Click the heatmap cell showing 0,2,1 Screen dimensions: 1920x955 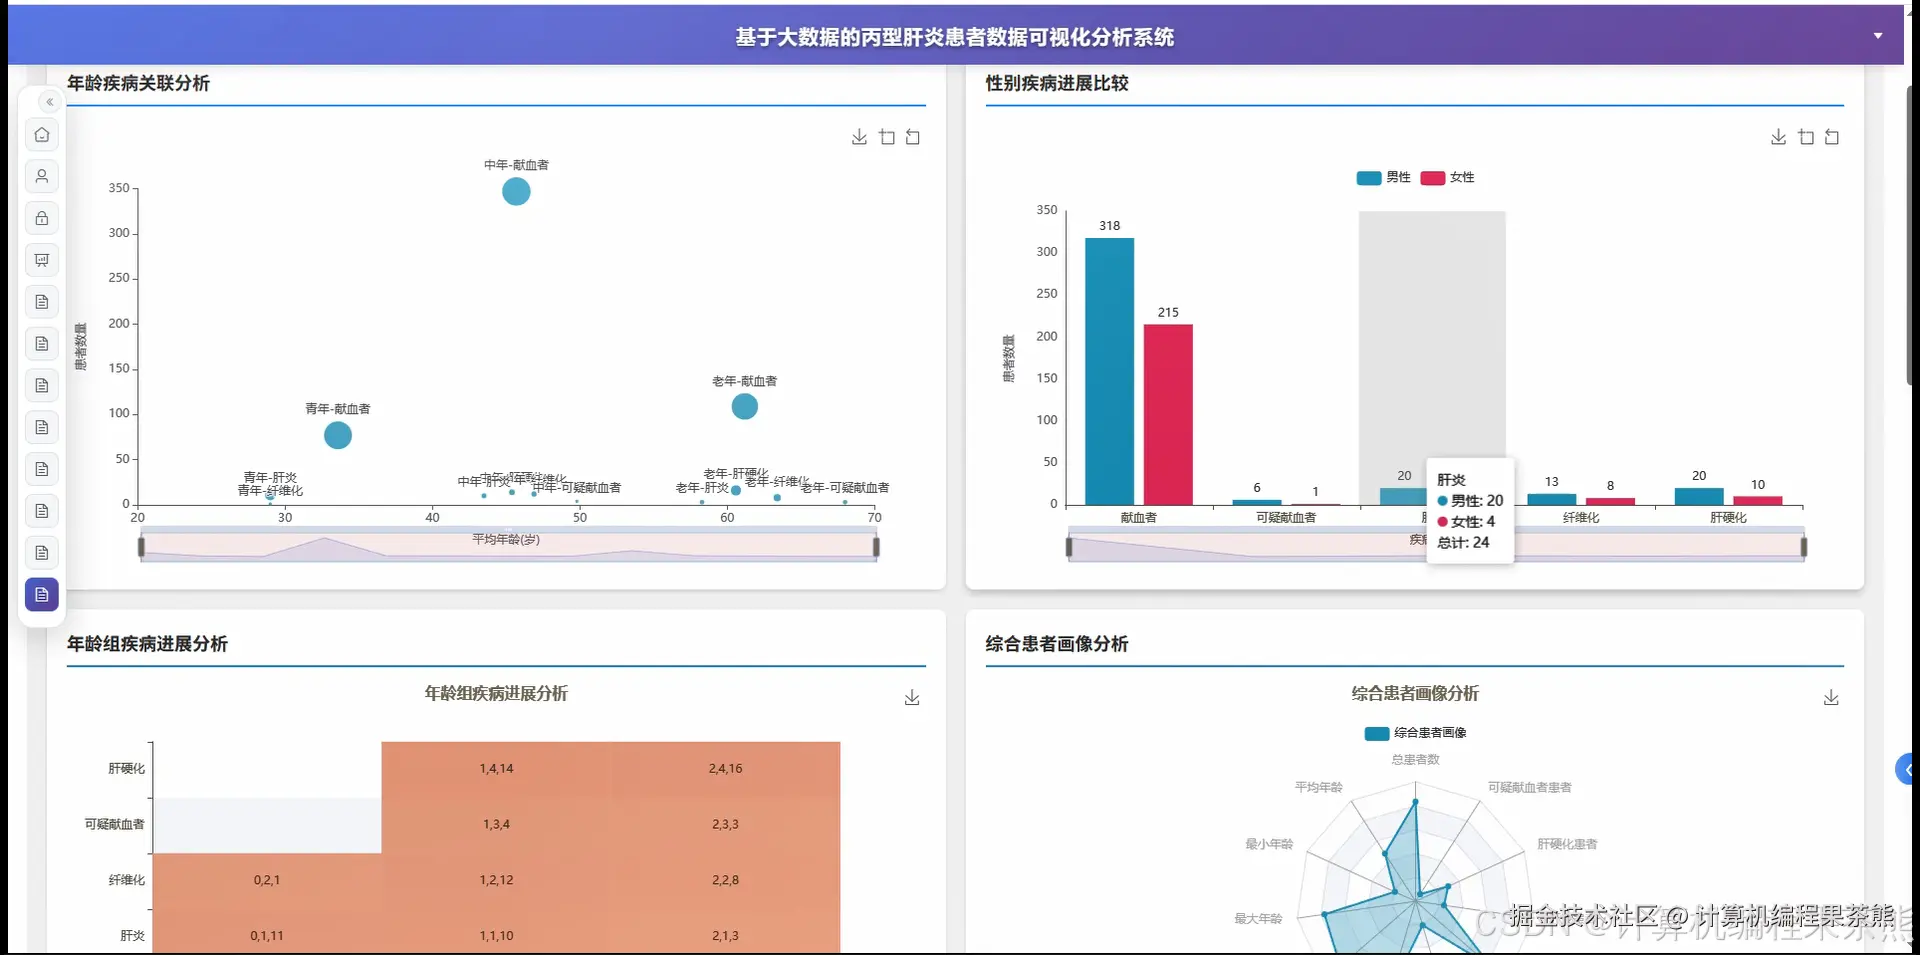point(267,881)
